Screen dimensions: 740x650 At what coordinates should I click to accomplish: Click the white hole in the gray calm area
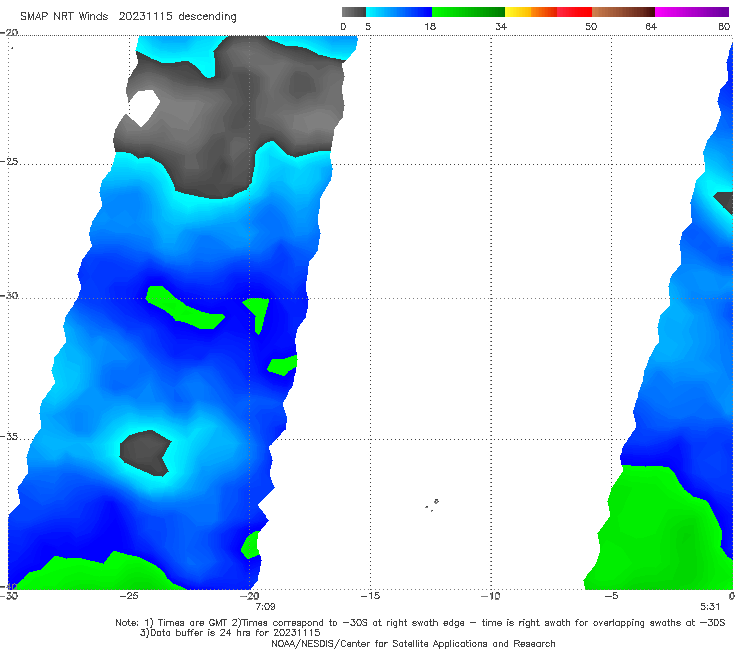pyautogui.click(x=143, y=108)
